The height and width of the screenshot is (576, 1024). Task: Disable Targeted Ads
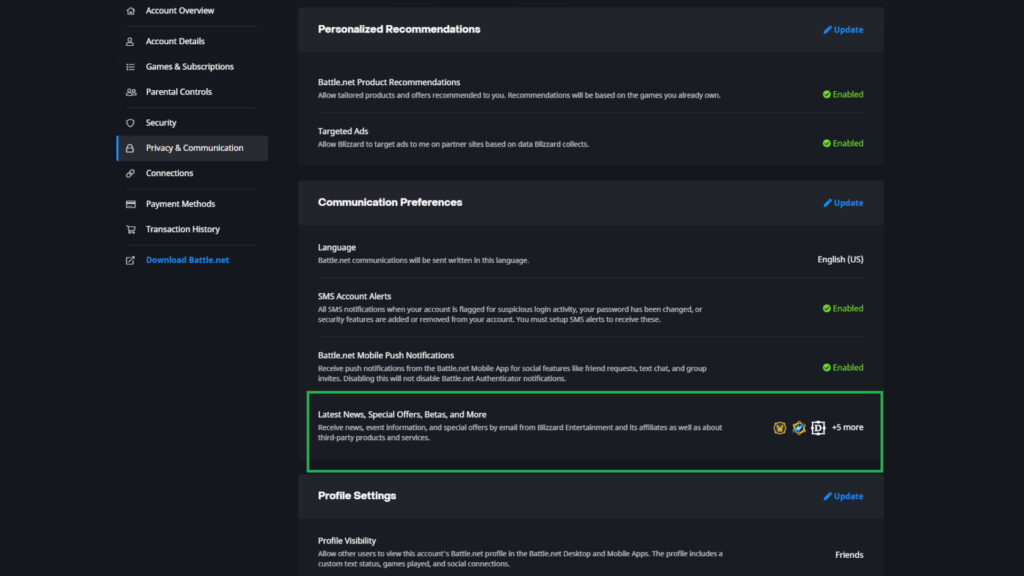843,143
